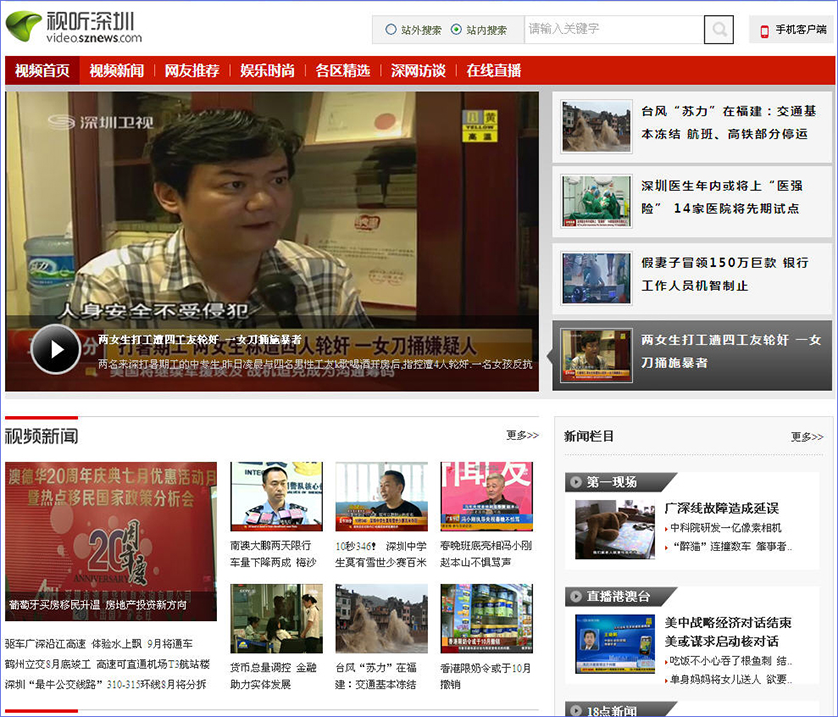Open the 深圳医生 医强险 thumbnail
The image size is (838, 717).
(596, 201)
